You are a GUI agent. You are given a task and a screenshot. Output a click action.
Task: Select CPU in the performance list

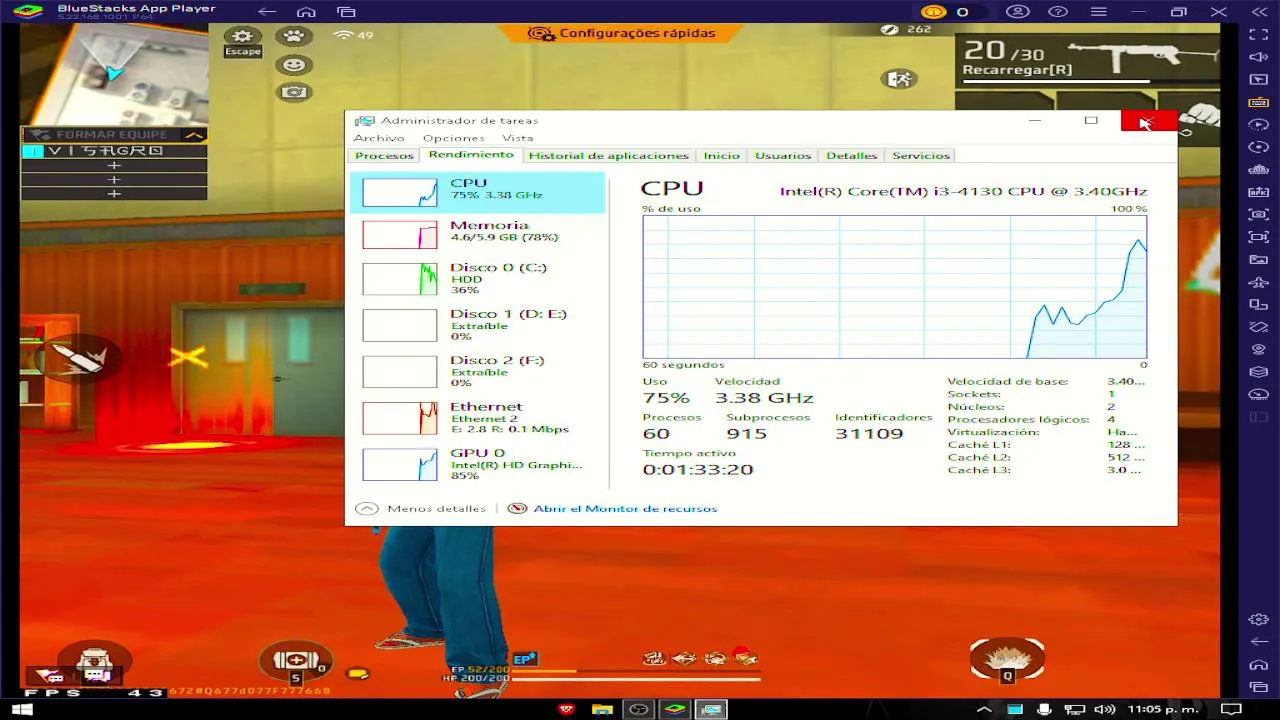pos(478,192)
